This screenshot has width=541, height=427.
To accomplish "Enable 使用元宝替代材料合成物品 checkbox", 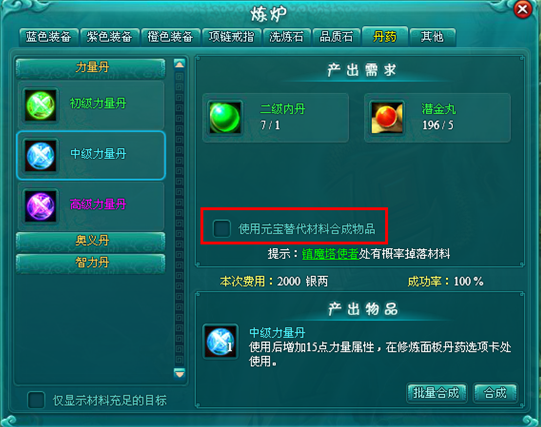I will [x=222, y=228].
